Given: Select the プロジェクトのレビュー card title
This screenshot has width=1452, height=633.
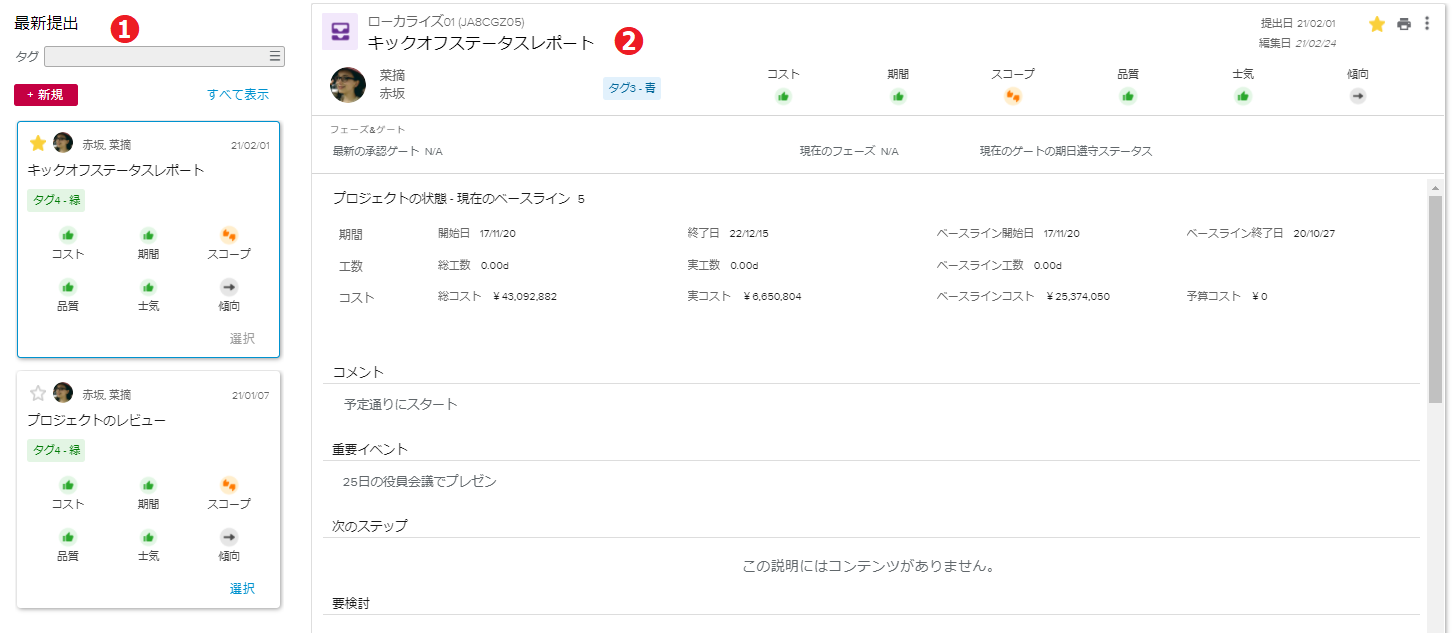Looking at the screenshot, I should 96,420.
